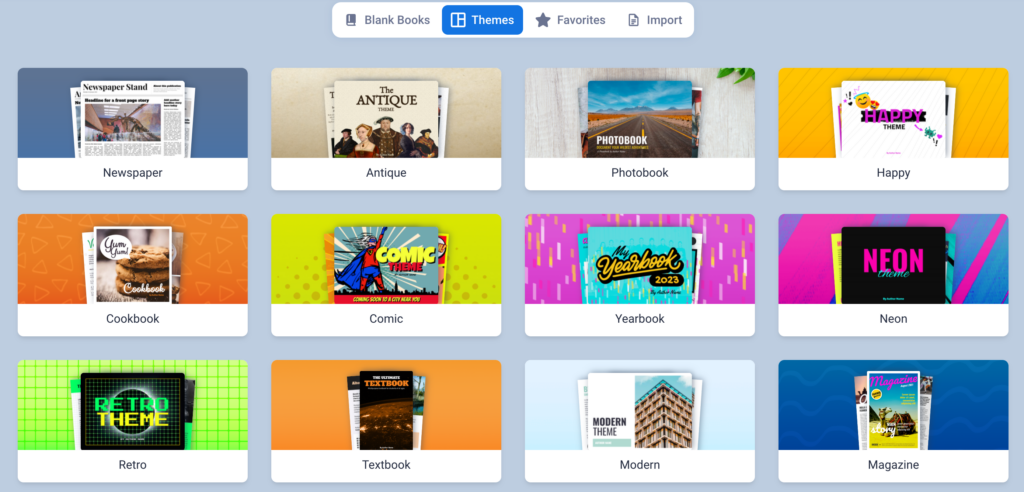Screen dimensions: 1024x492
Task: Select the Retro theme preview image
Action: point(133,405)
